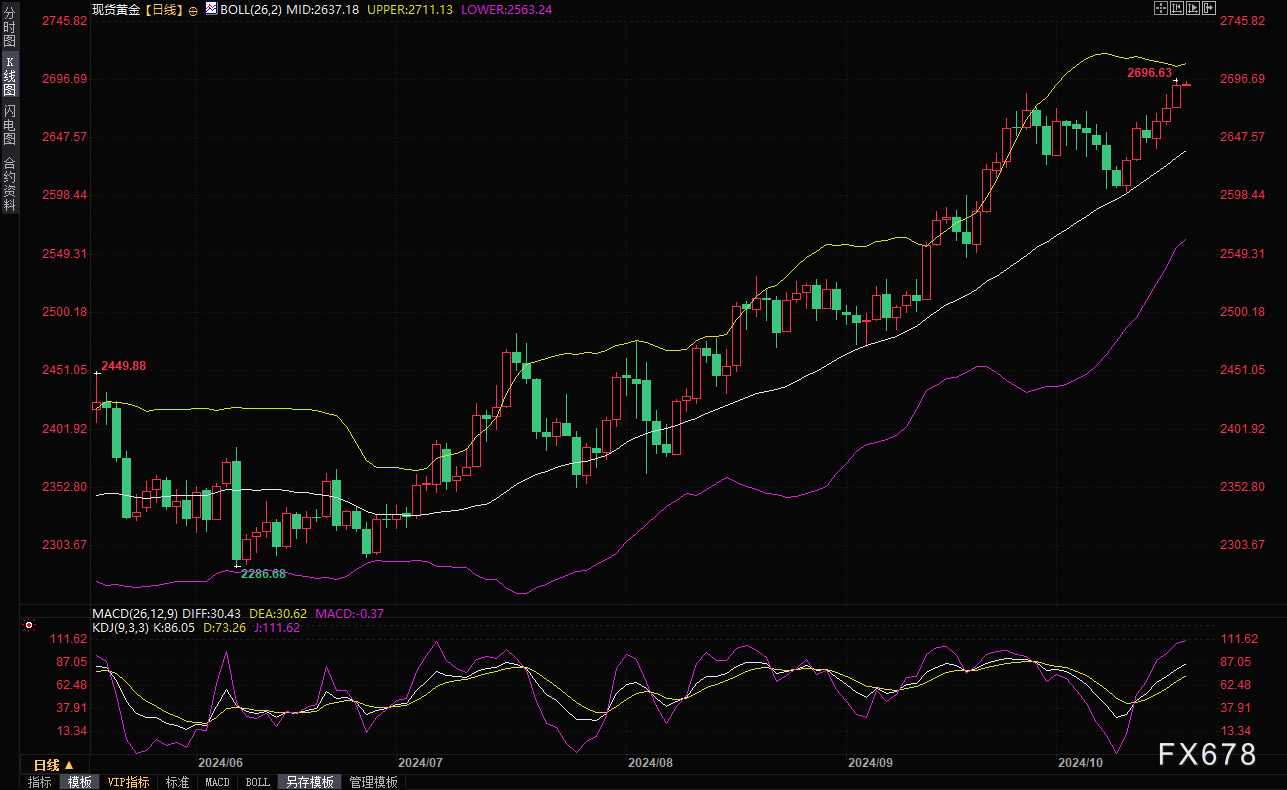Viewport: 1287px width, 790px height.
Task: Click the shift-chart-left axis icon
Action: [x=1177, y=9]
